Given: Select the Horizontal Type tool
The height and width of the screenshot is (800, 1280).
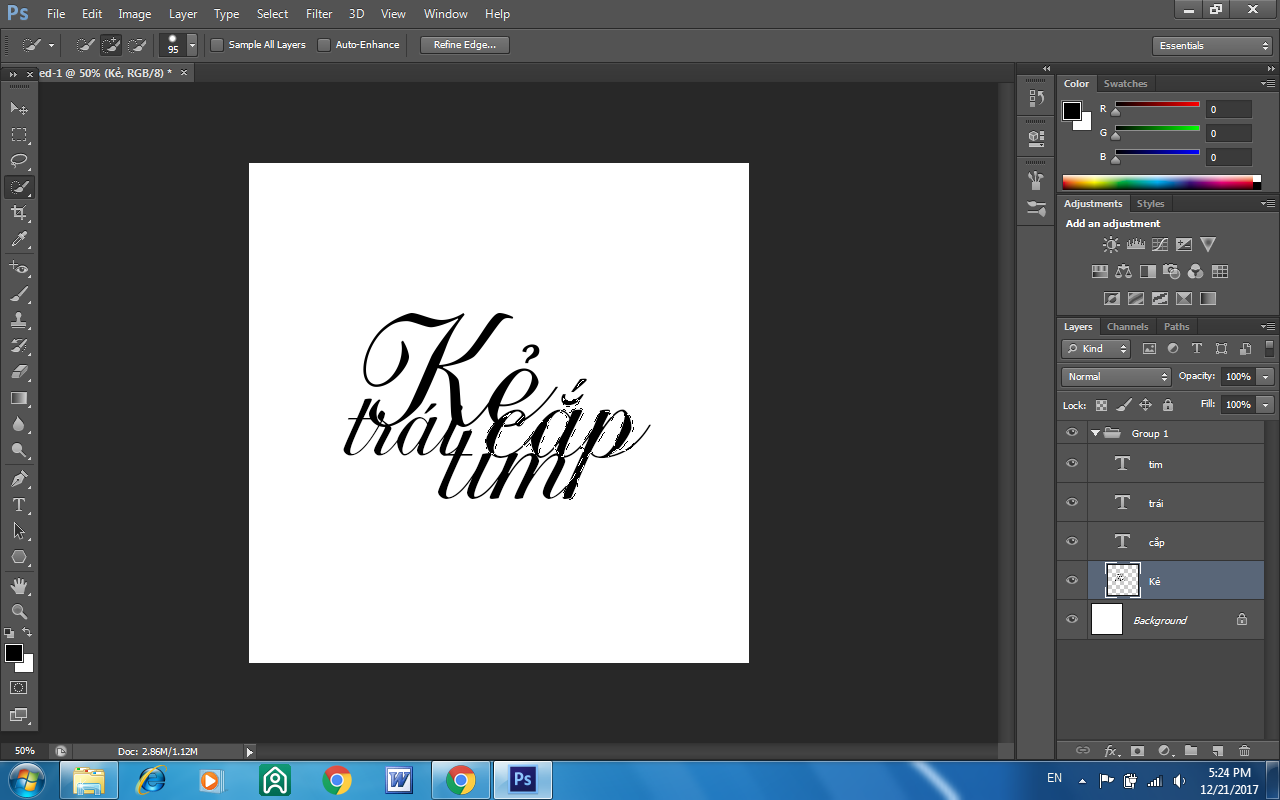Looking at the screenshot, I should [x=19, y=505].
